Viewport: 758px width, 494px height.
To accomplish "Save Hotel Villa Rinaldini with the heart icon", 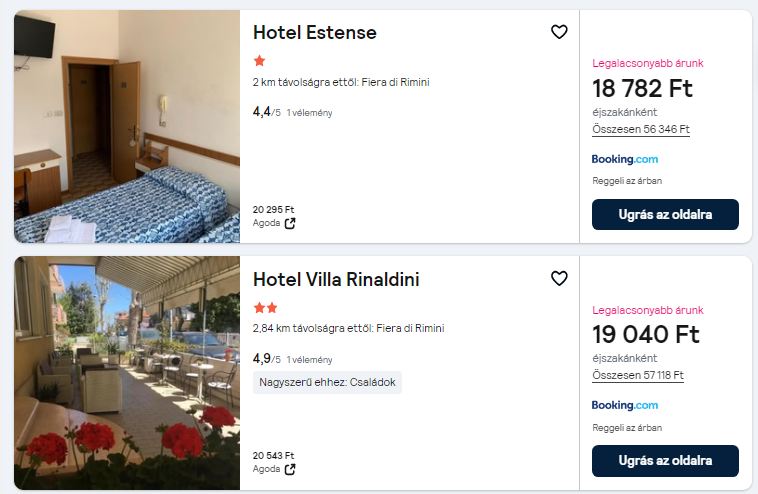I will tap(559, 279).
